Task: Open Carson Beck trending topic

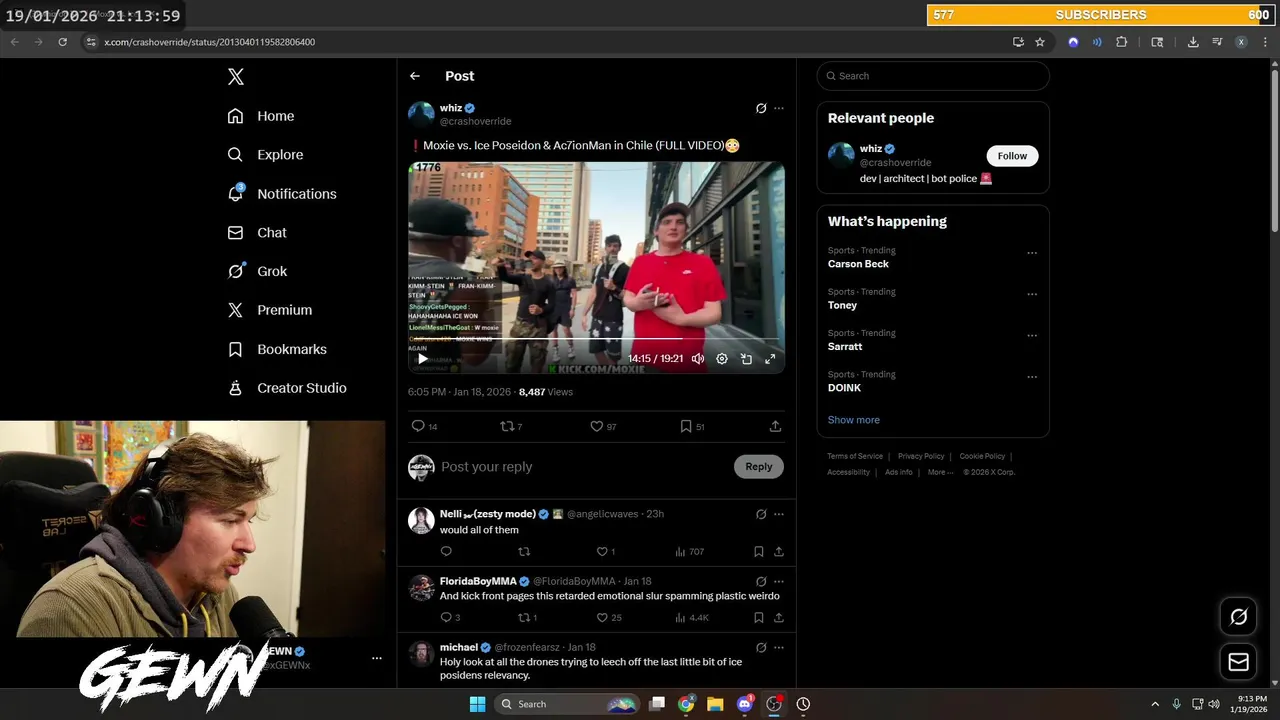Action: pos(858,264)
